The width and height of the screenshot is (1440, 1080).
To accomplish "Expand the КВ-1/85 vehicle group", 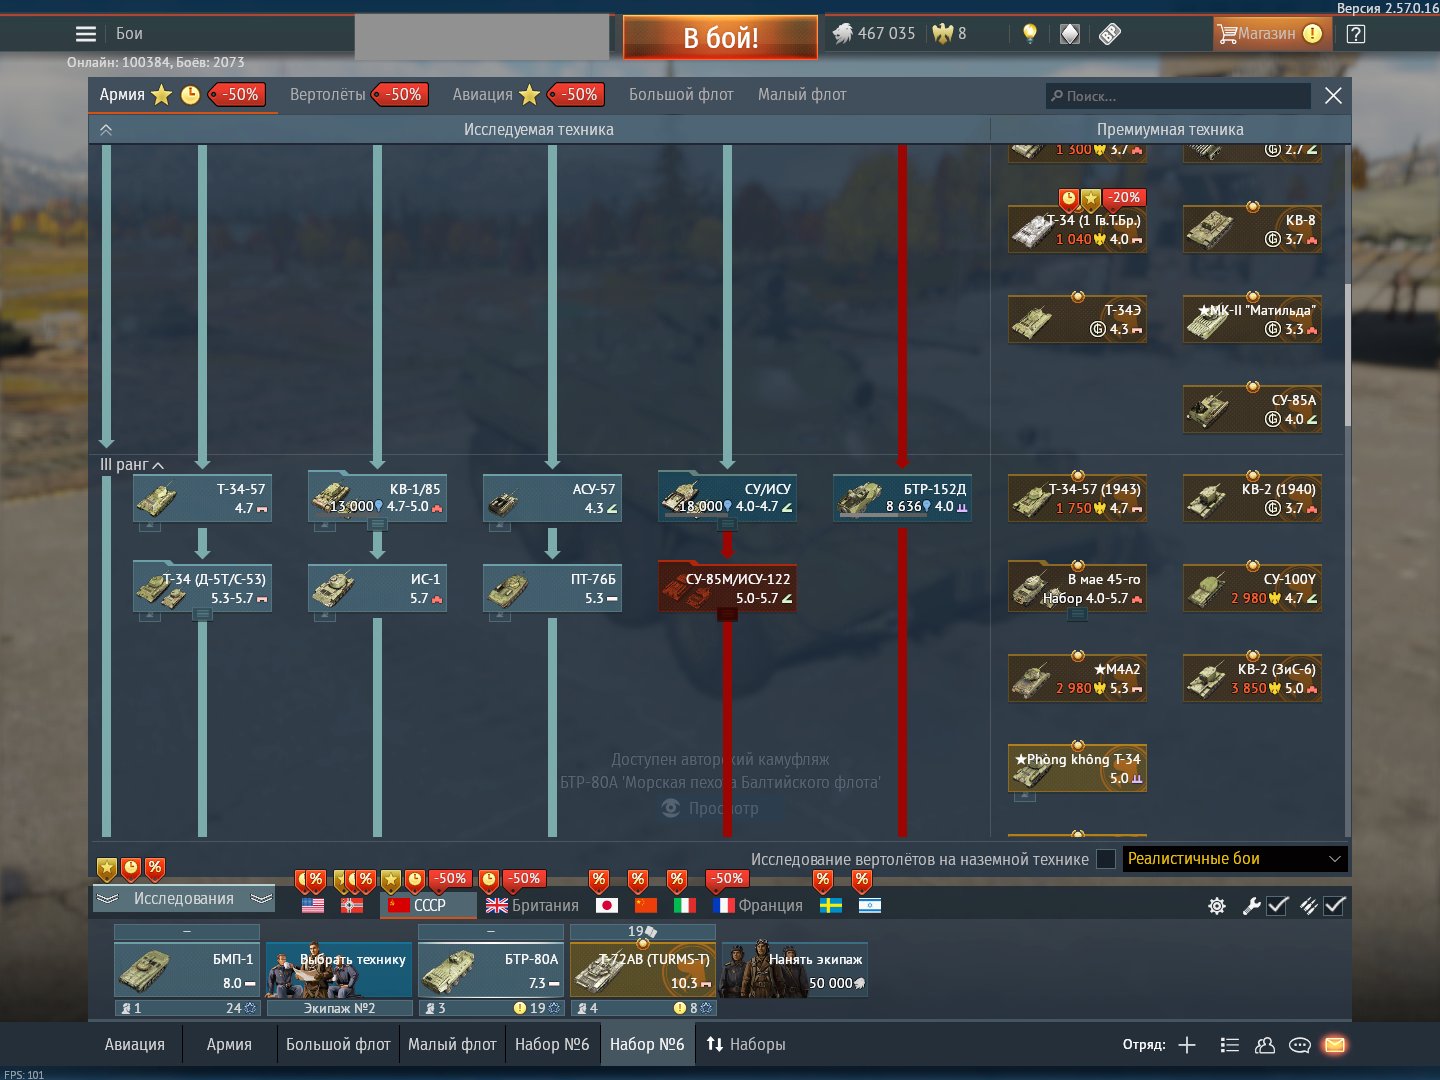I will click(377, 524).
